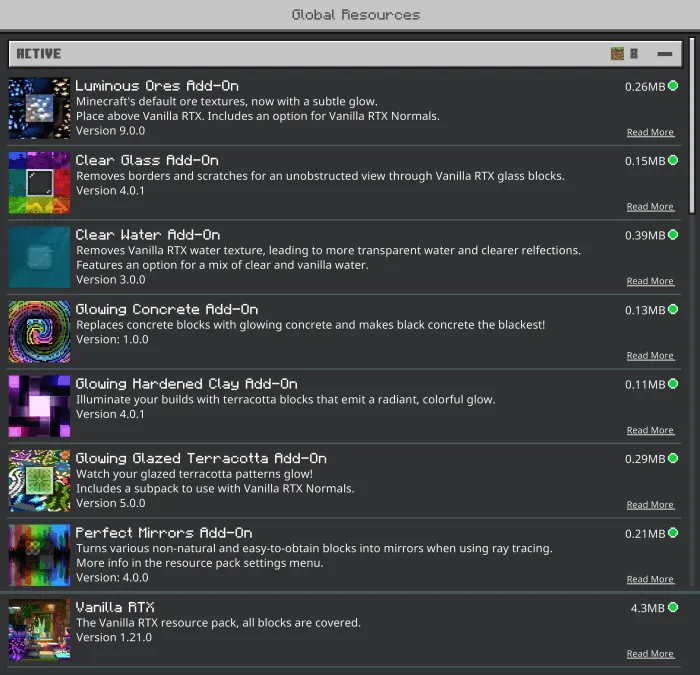
Task: Click the Clear Water Add-On pack icon
Action: click(39, 257)
